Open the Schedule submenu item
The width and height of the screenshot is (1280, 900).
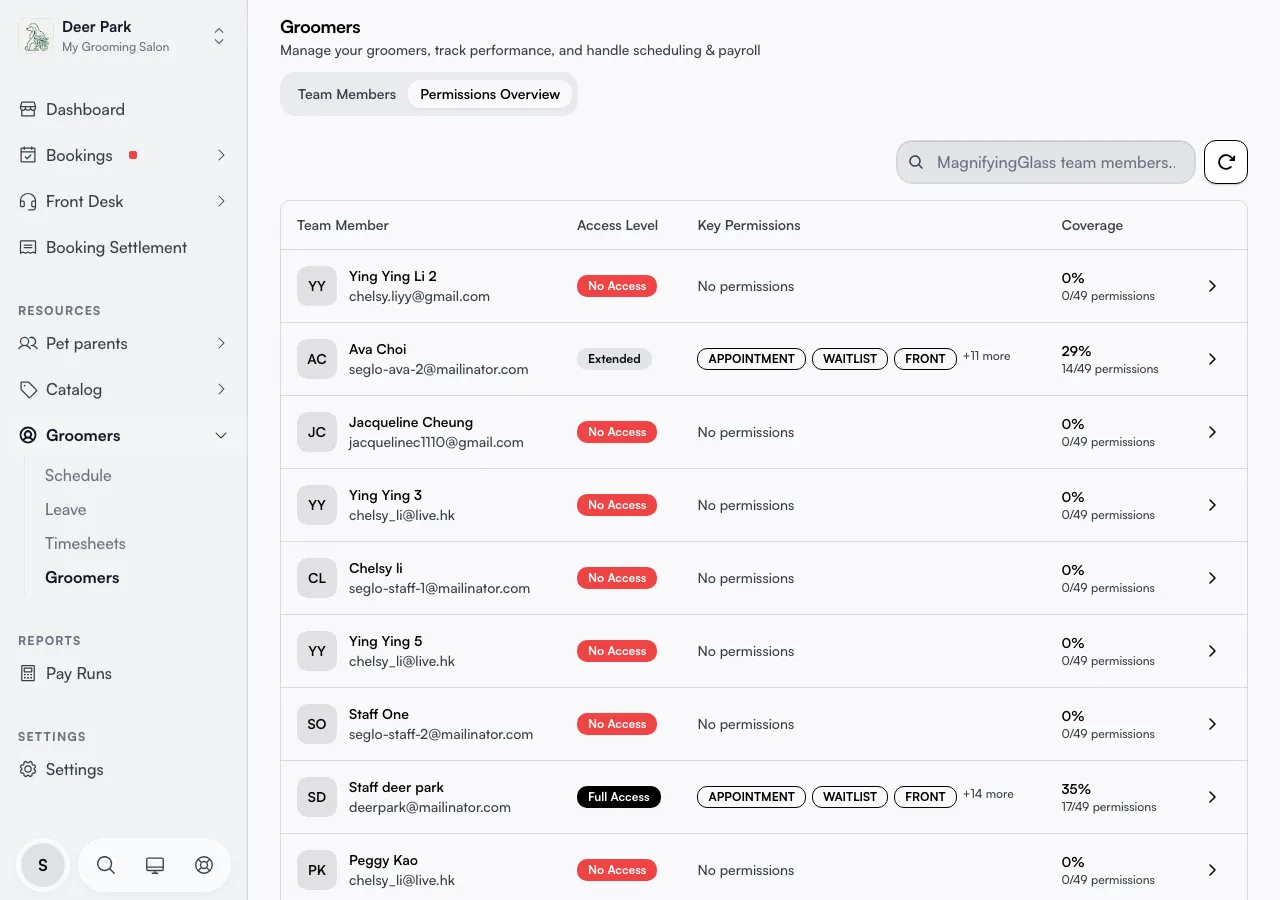point(78,475)
